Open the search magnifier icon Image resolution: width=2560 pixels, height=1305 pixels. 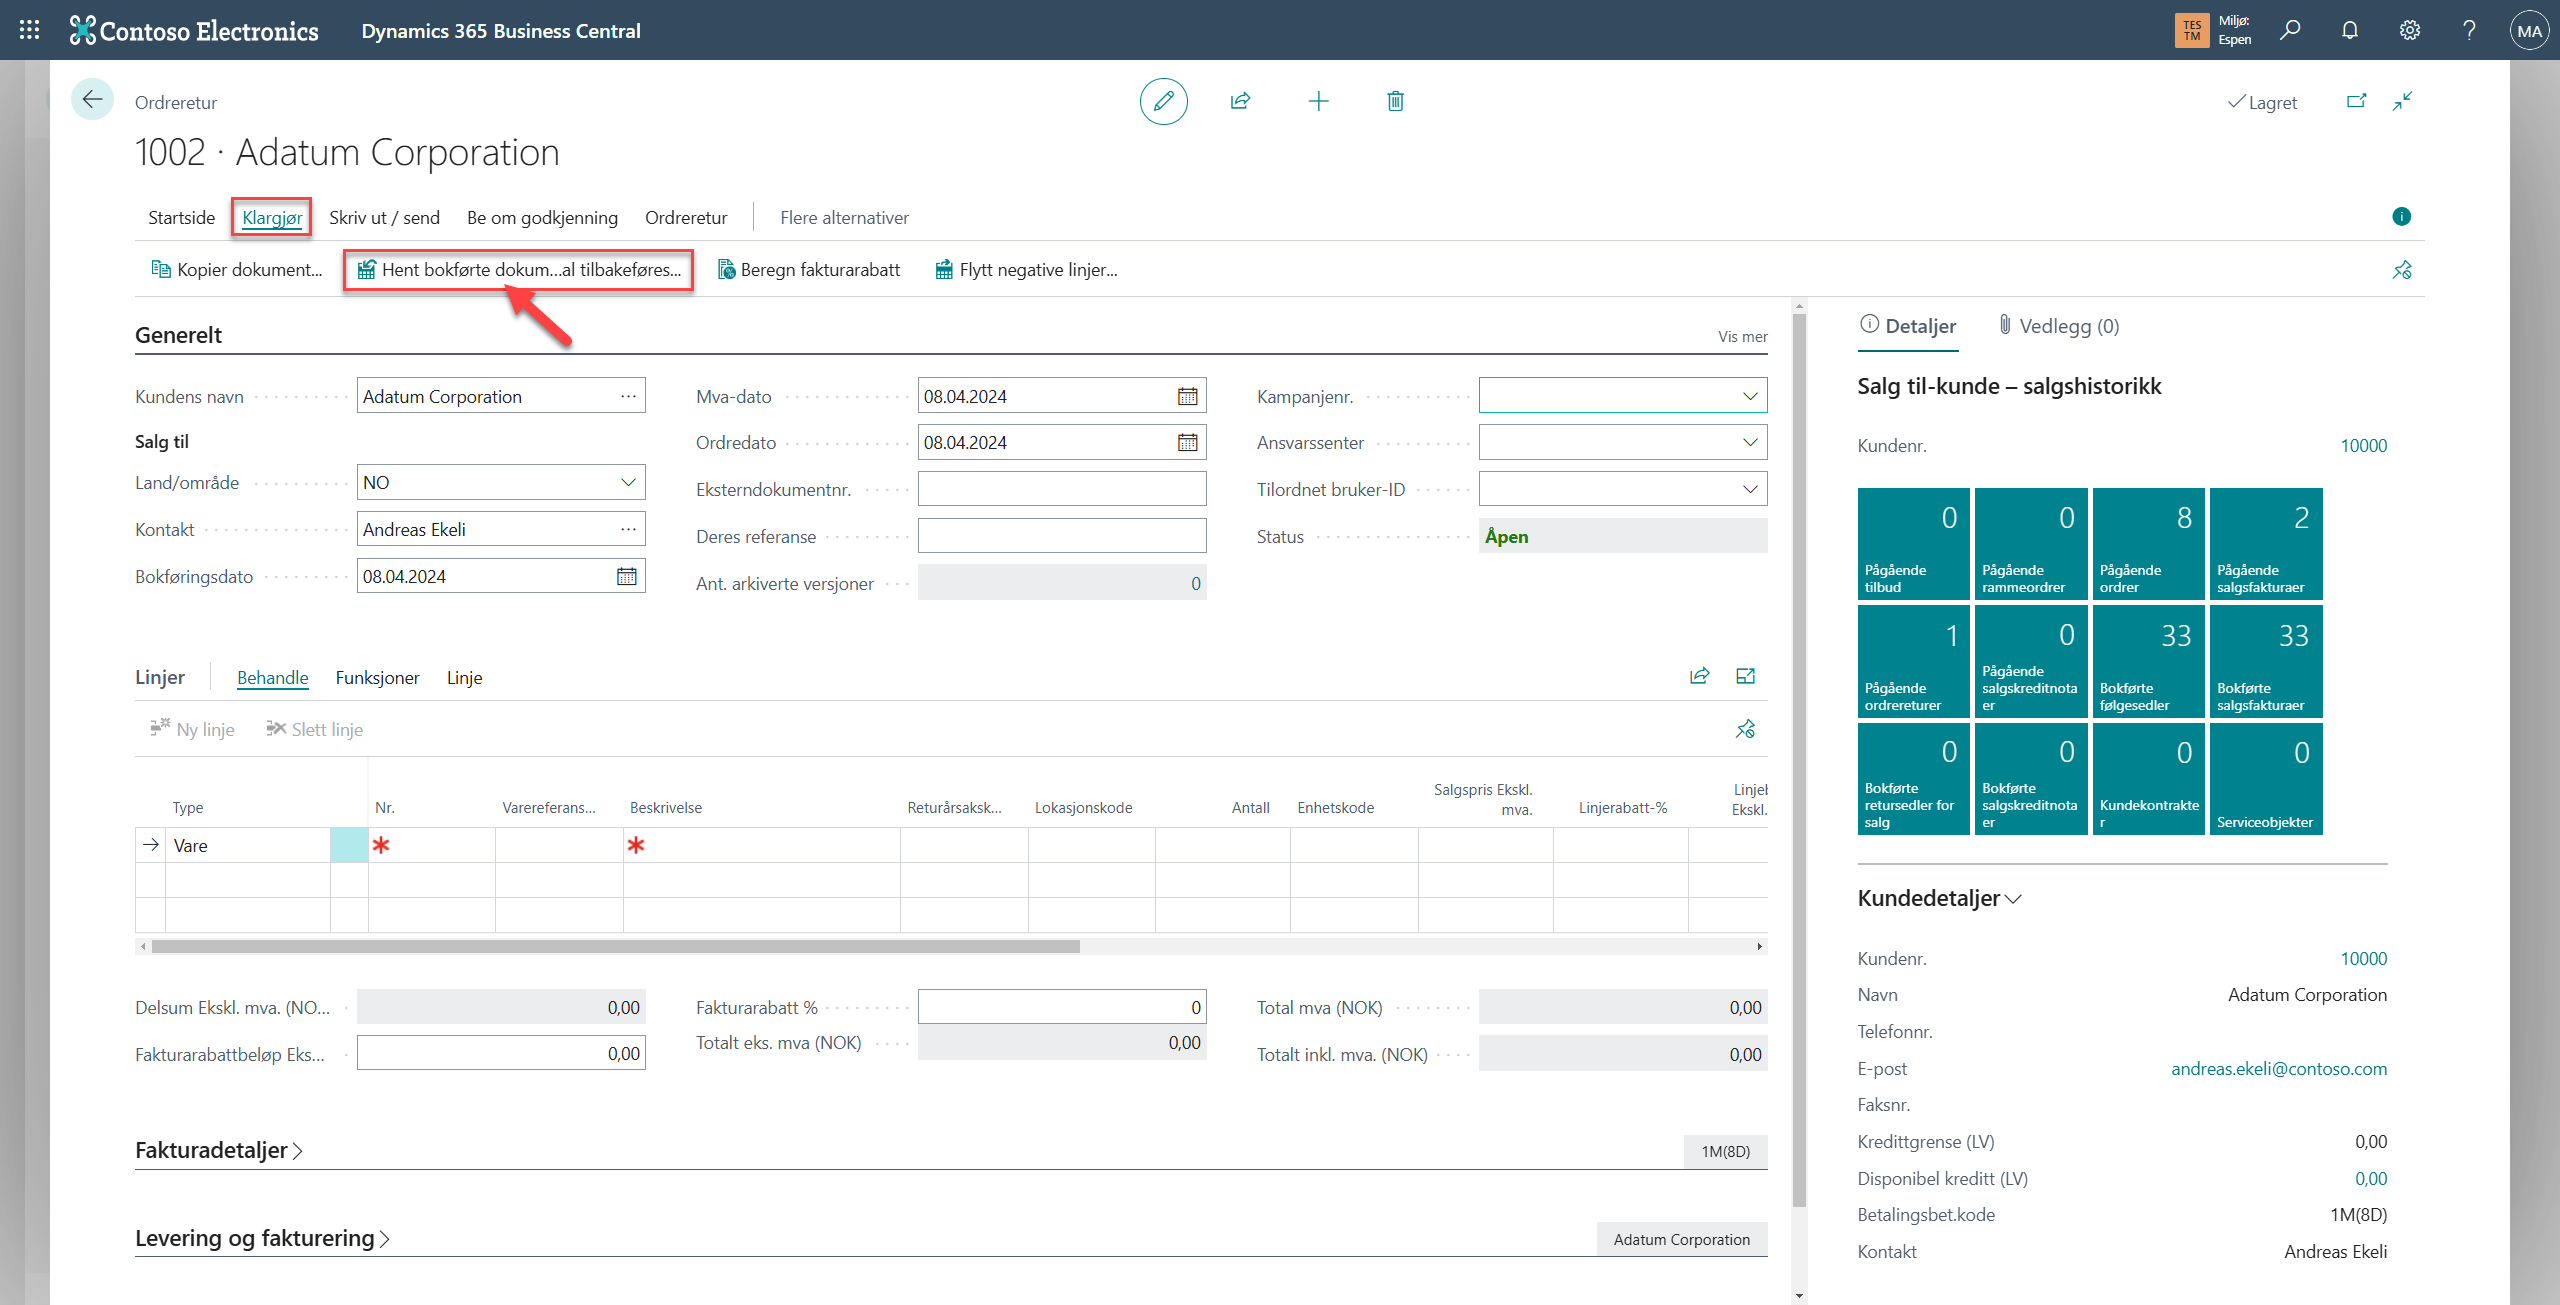pos(2290,30)
